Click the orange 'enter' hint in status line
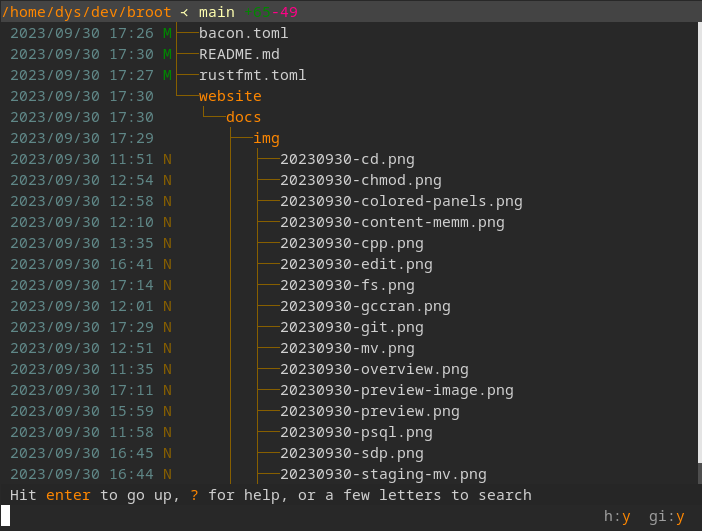The height and width of the screenshot is (531, 702). 68,496
